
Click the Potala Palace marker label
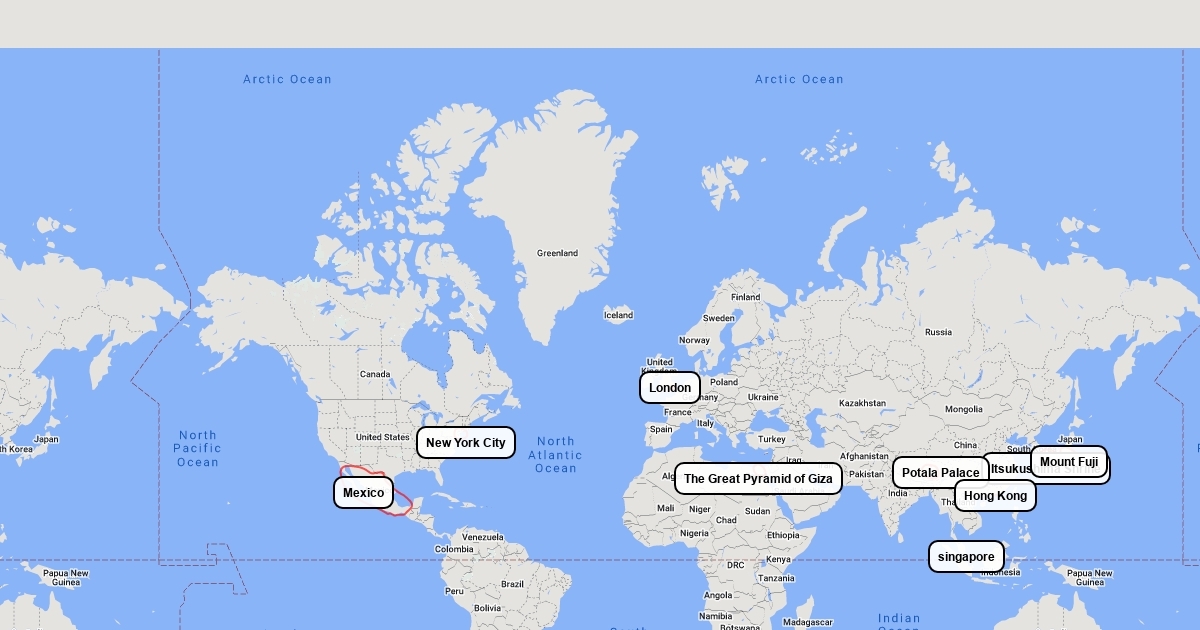click(939, 473)
